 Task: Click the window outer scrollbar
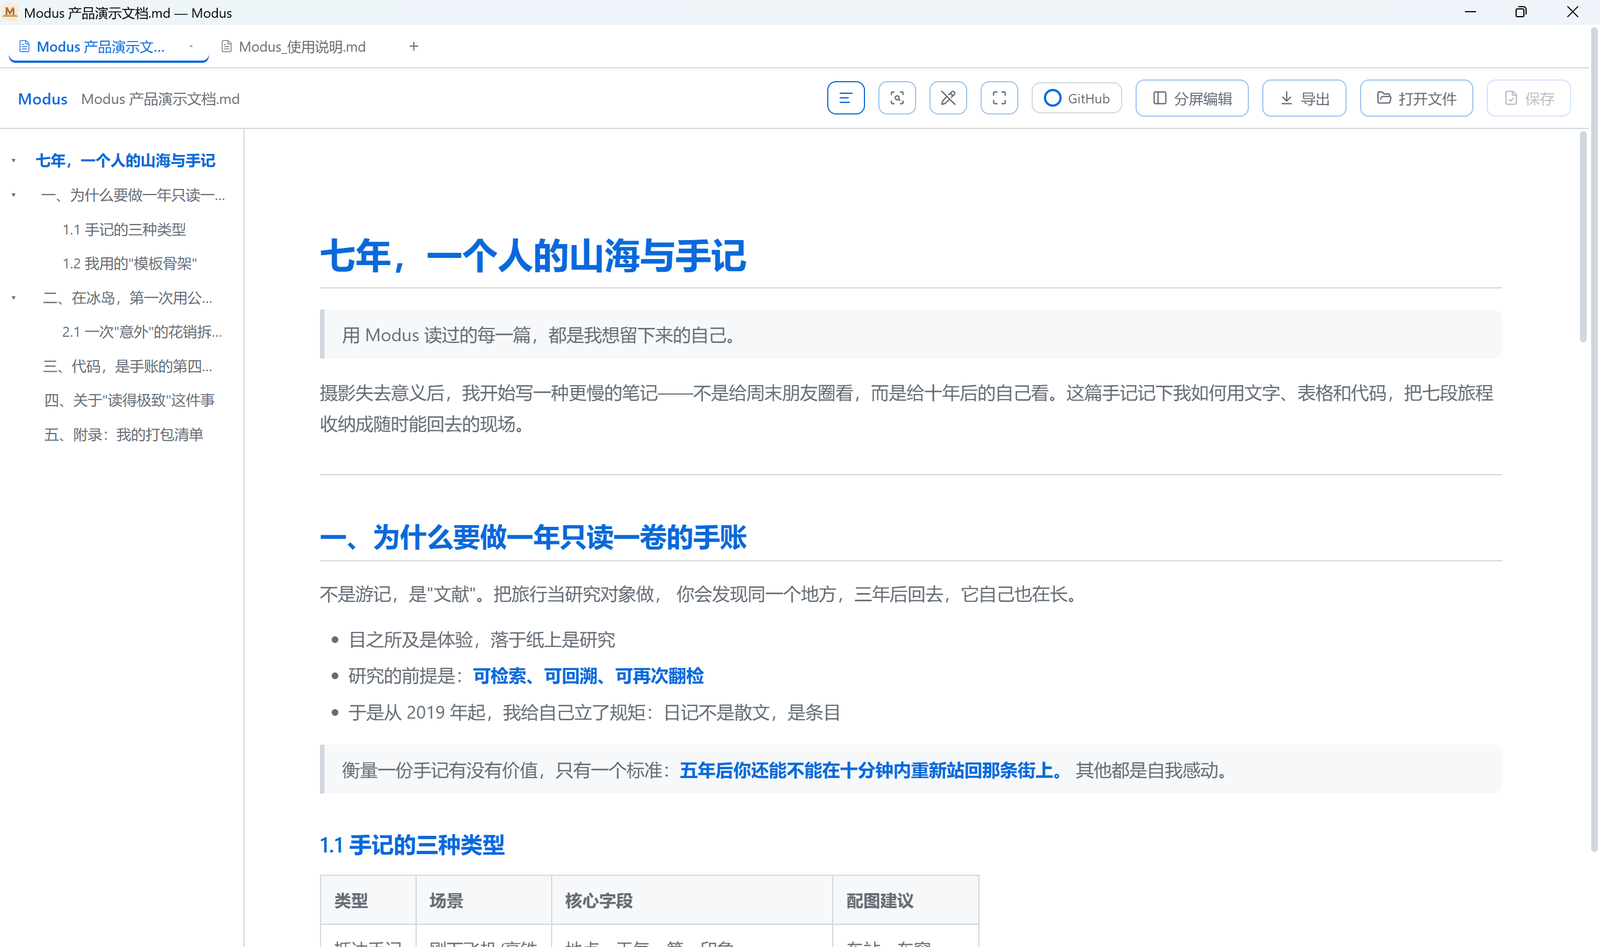(x=1594, y=440)
